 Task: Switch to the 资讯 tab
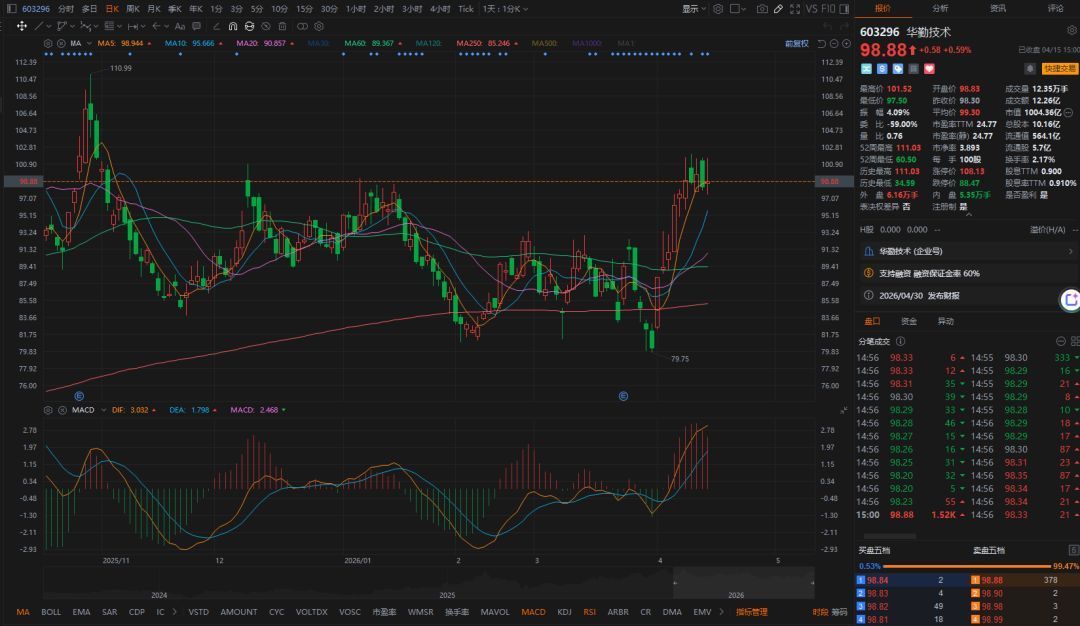pyautogui.click(x=997, y=8)
